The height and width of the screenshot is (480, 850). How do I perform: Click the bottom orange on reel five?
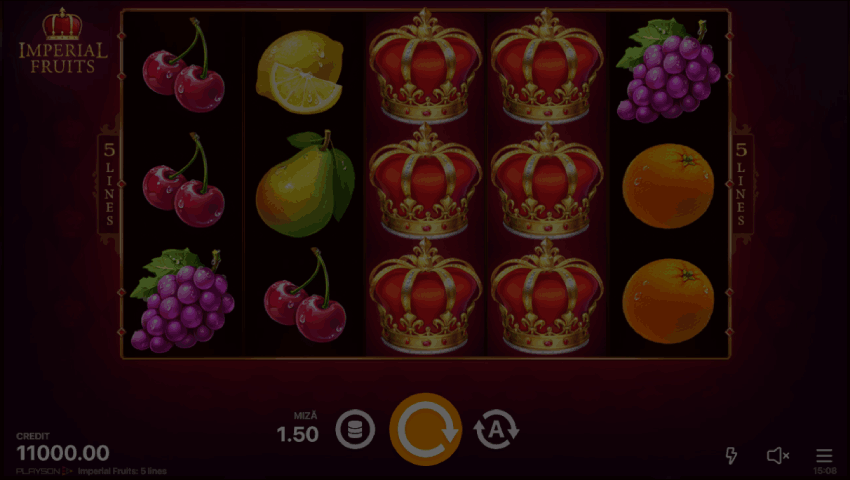pos(668,301)
